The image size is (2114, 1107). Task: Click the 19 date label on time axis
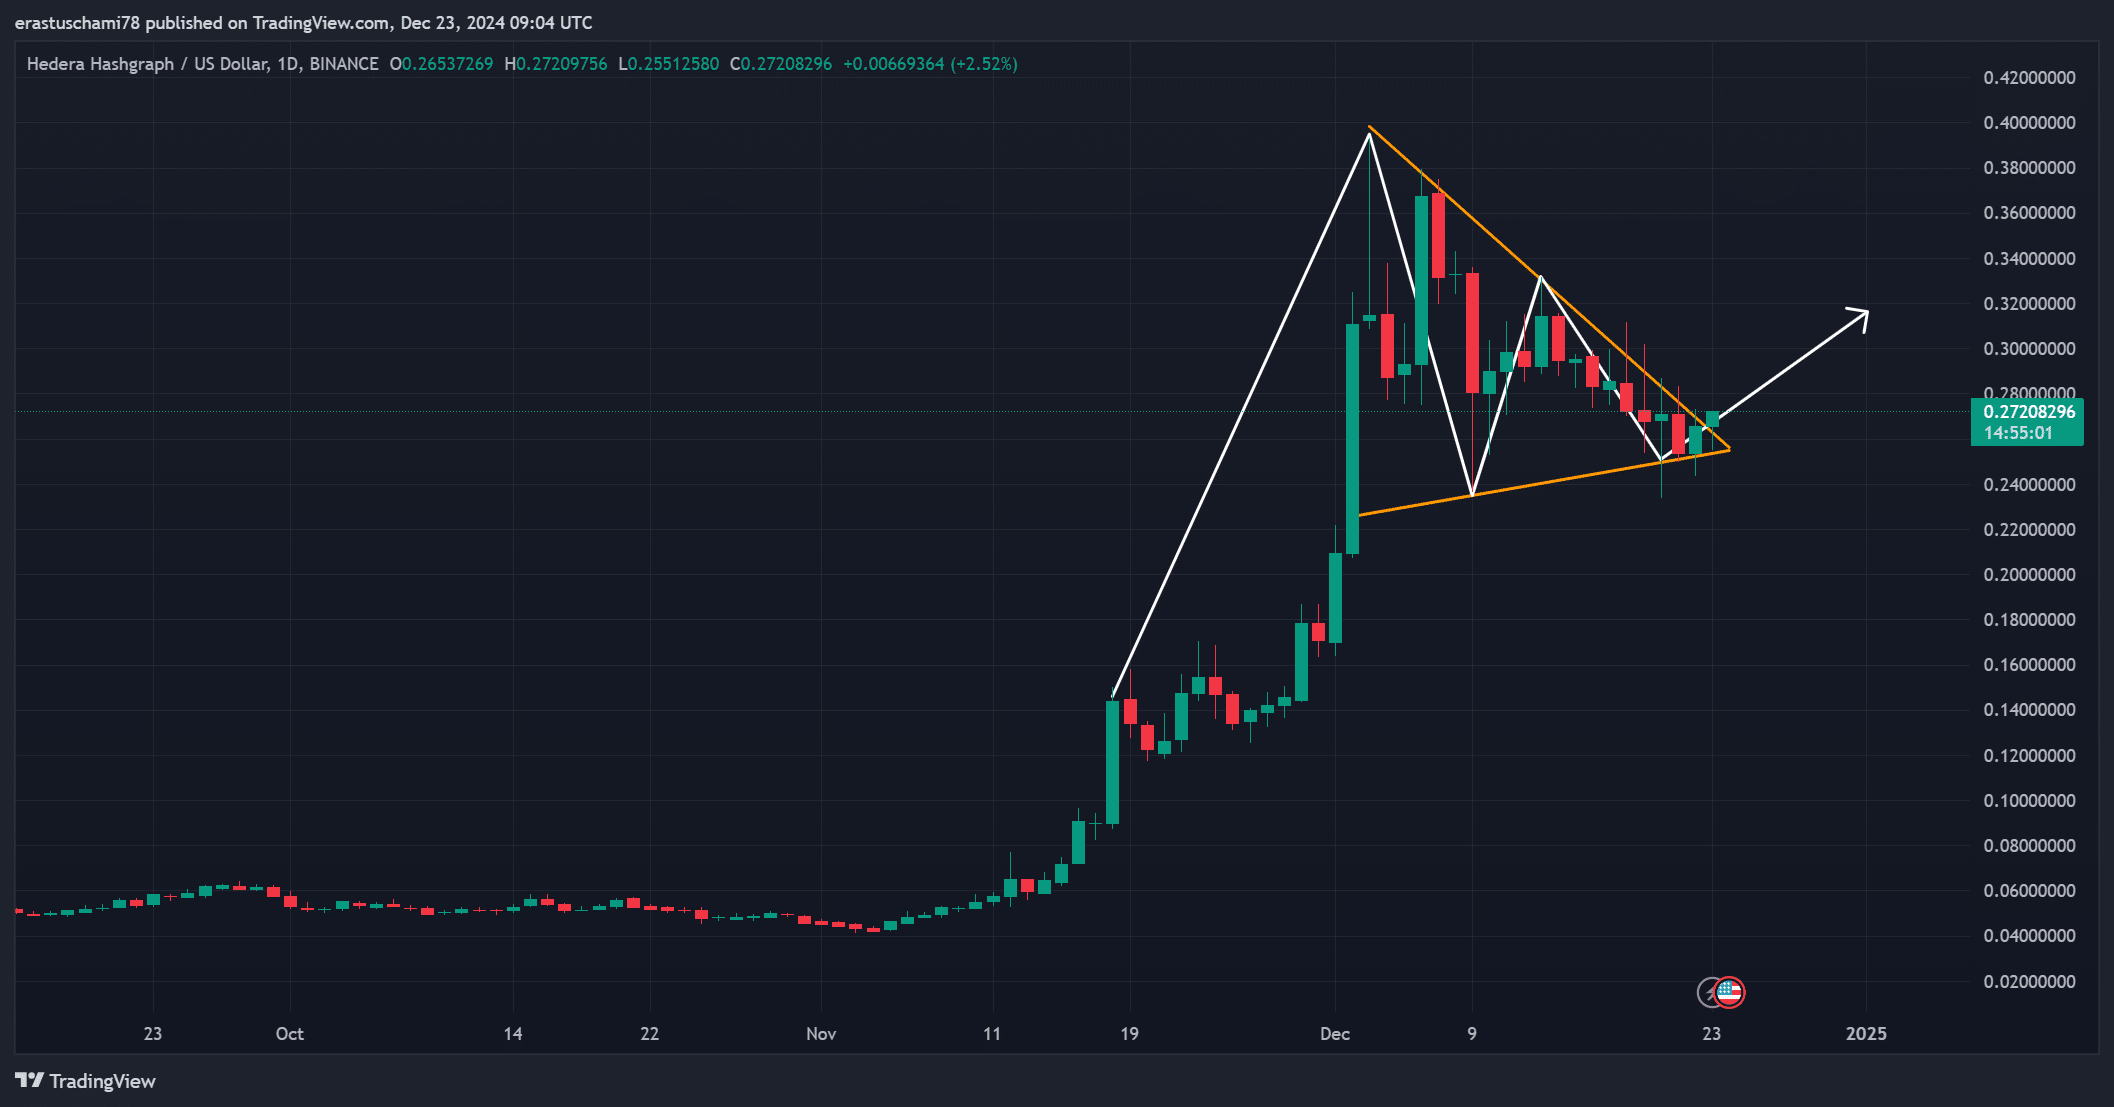(x=1129, y=1034)
